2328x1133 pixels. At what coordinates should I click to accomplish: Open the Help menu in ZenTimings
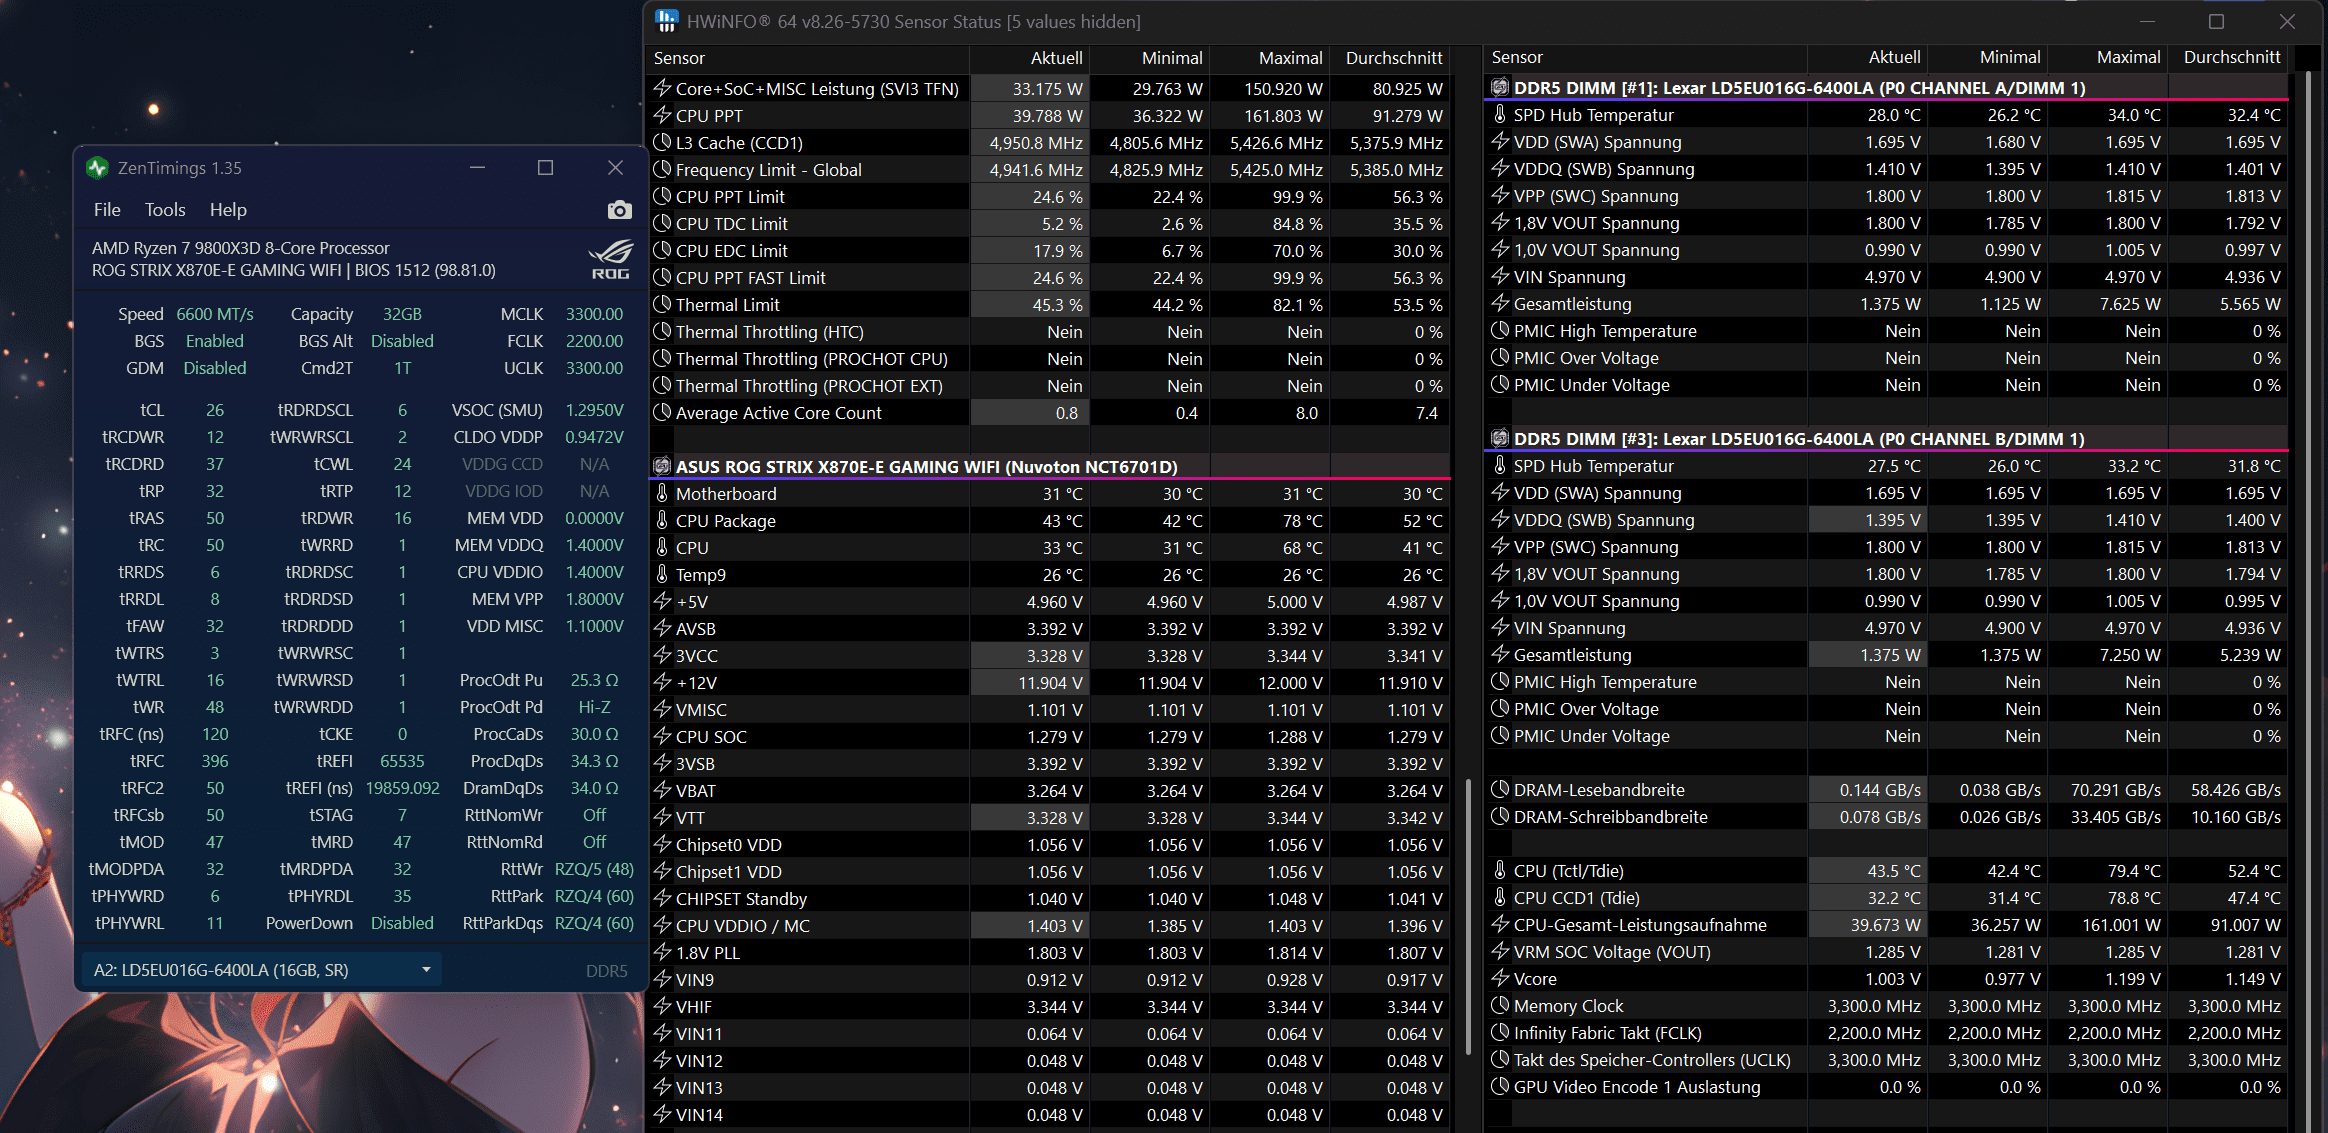click(x=228, y=210)
